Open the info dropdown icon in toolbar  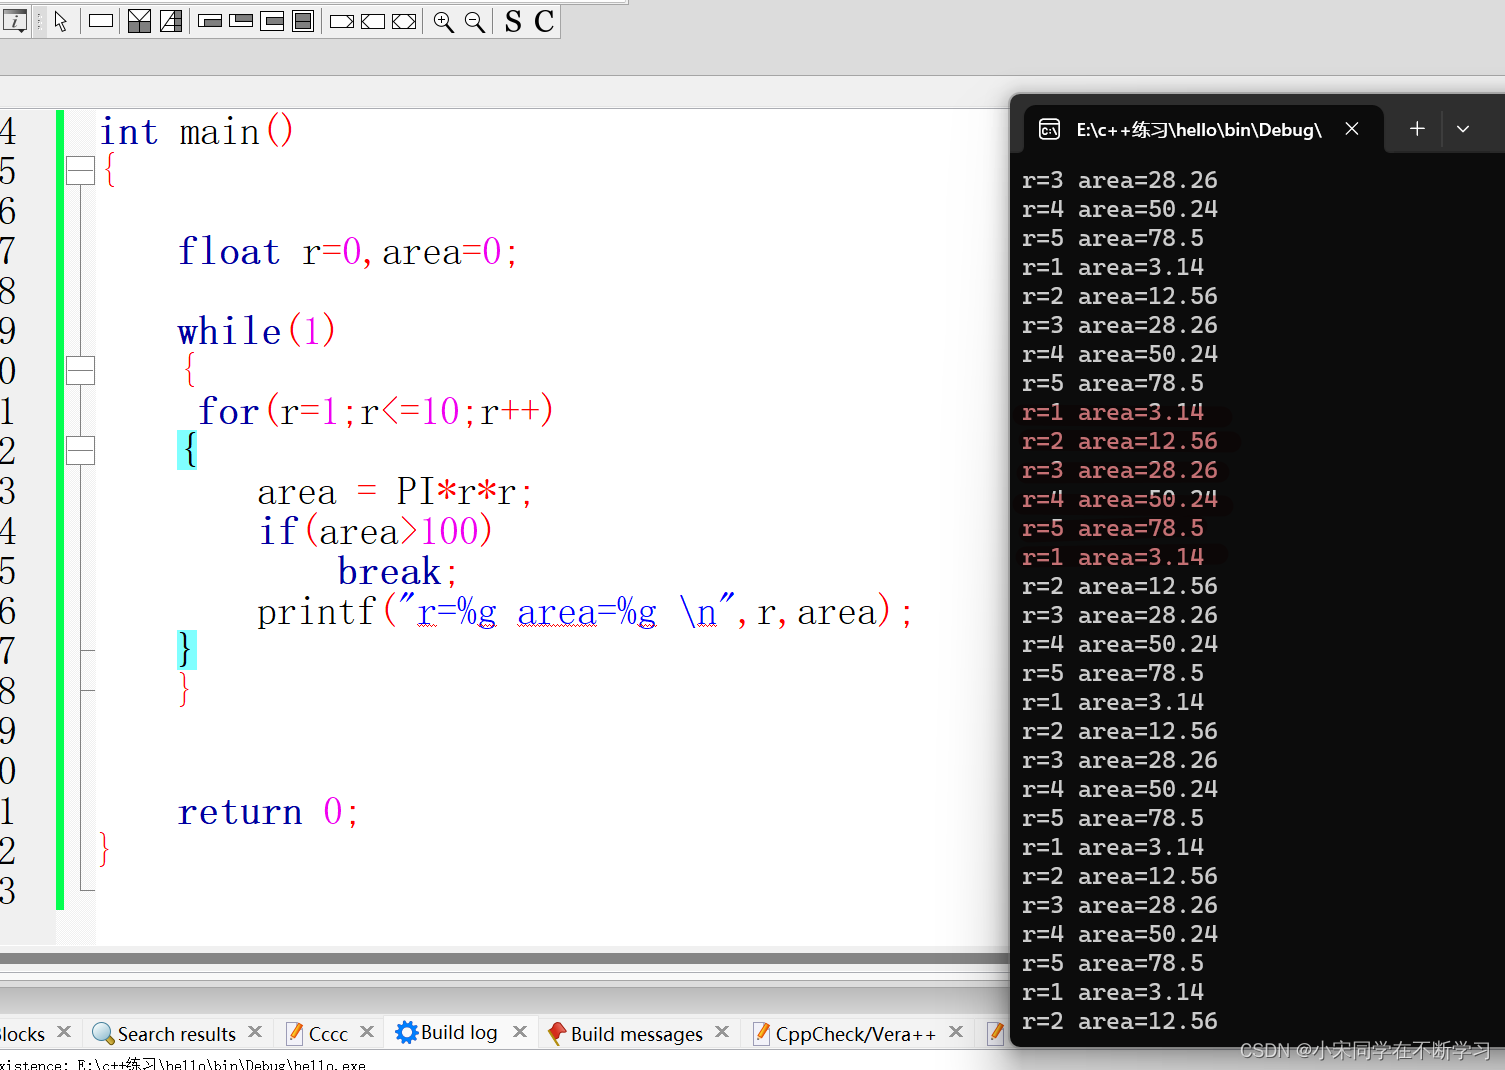coord(15,21)
